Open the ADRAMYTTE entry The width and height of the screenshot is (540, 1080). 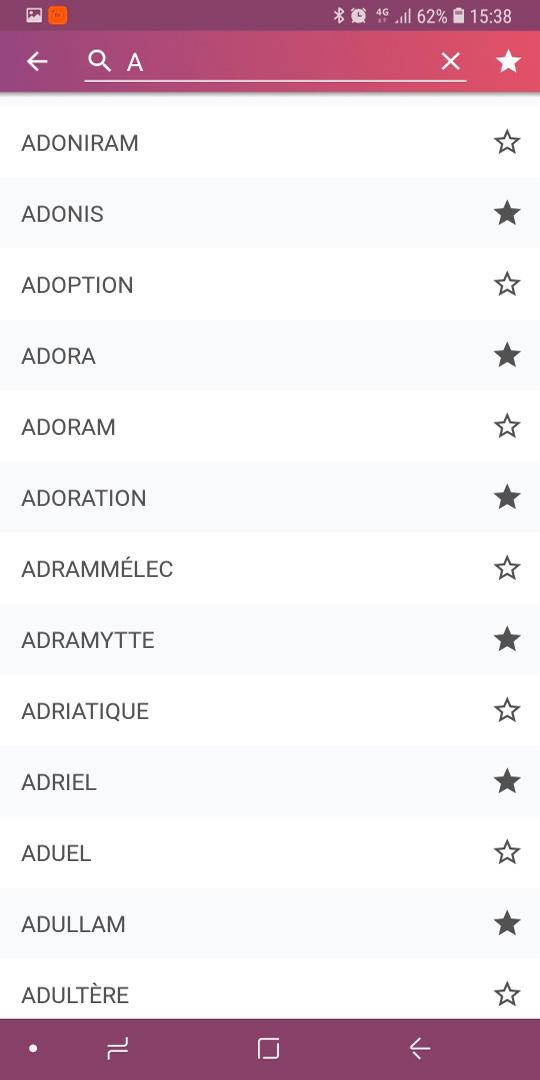coord(270,640)
